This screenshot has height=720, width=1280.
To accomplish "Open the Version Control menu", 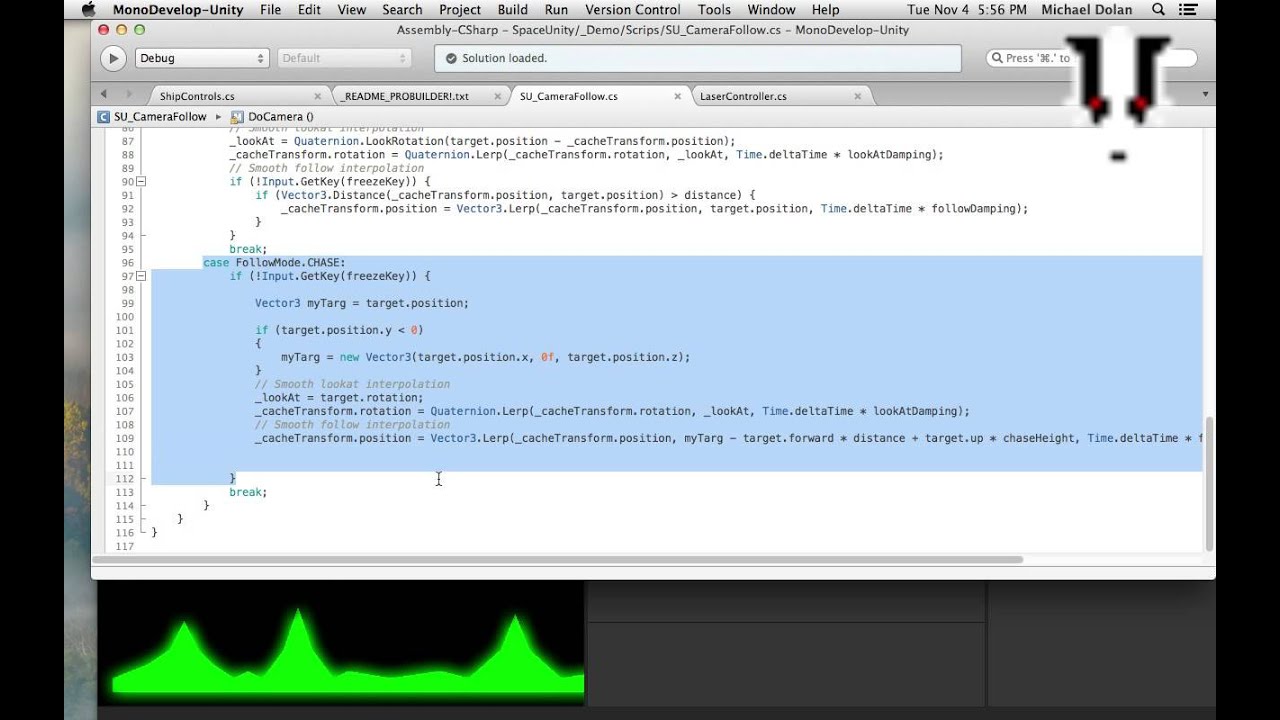I will pos(633,9).
